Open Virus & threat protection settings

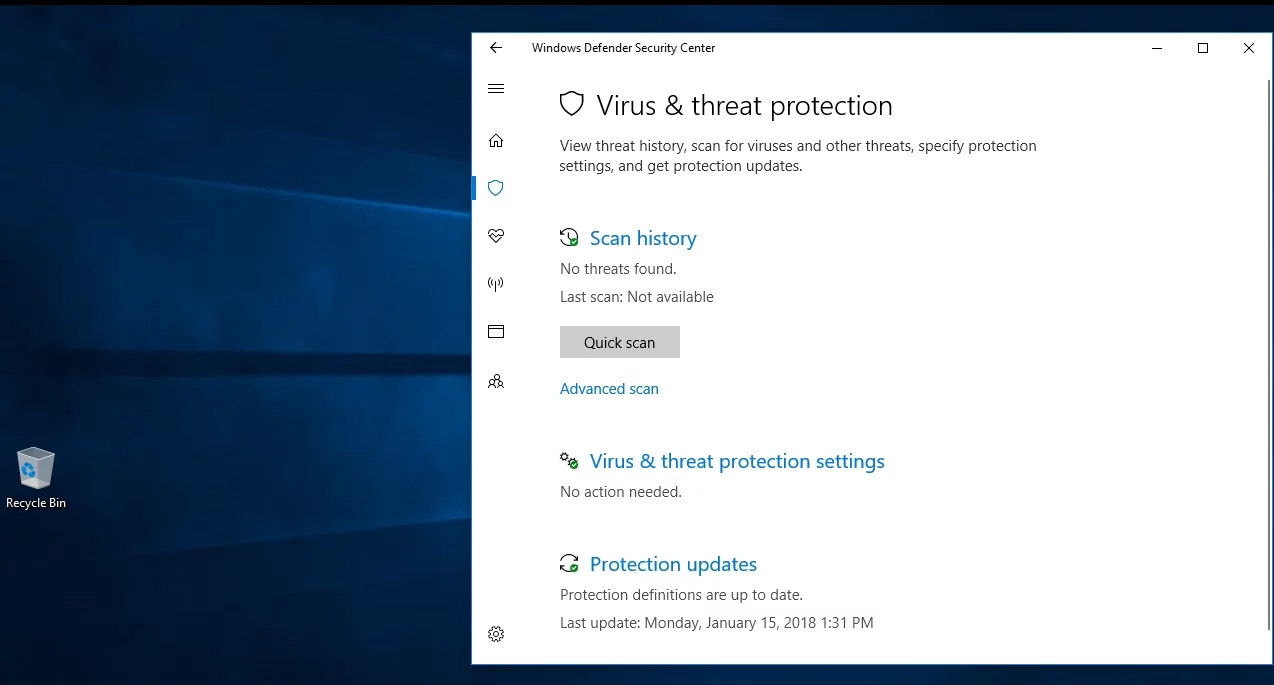click(737, 461)
